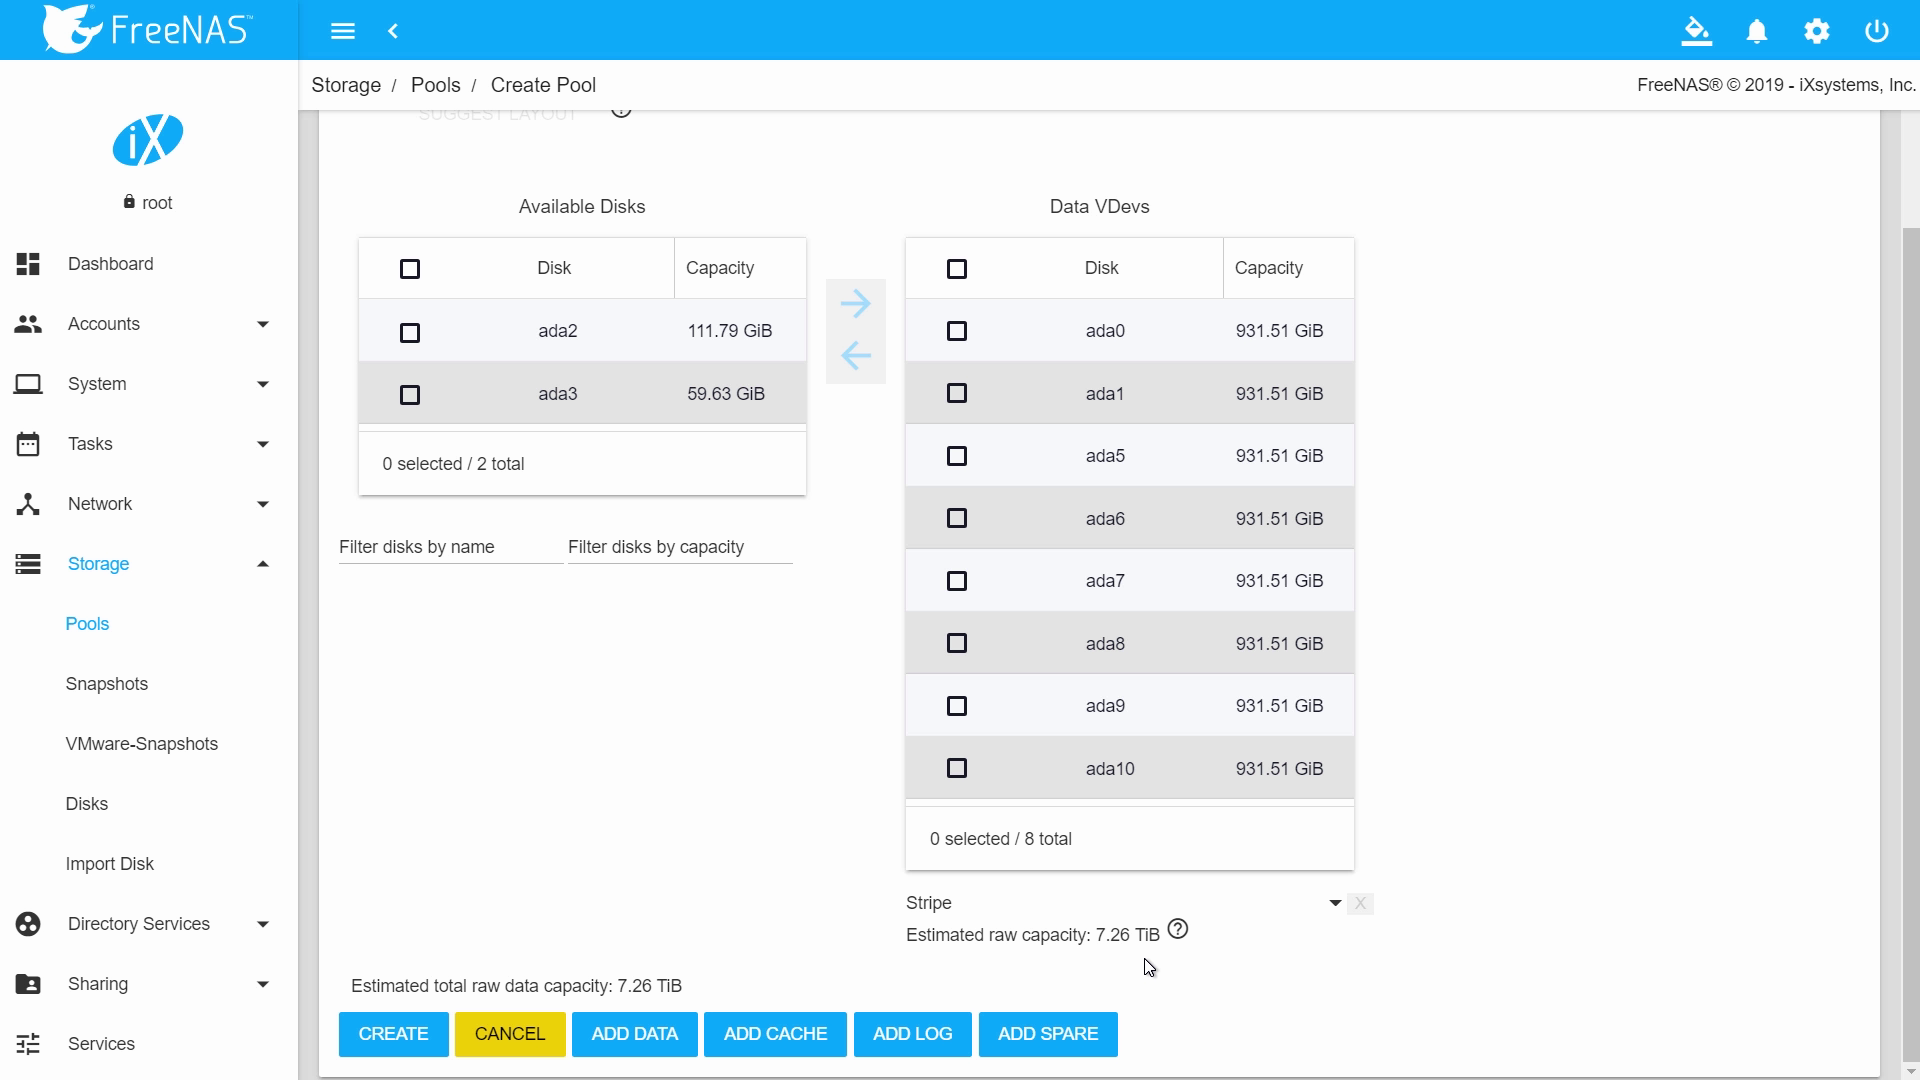Collapse the sidebar with the back chevron
Image resolution: width=1920 pixels, height=1080 pixels.
click(393, 31)
